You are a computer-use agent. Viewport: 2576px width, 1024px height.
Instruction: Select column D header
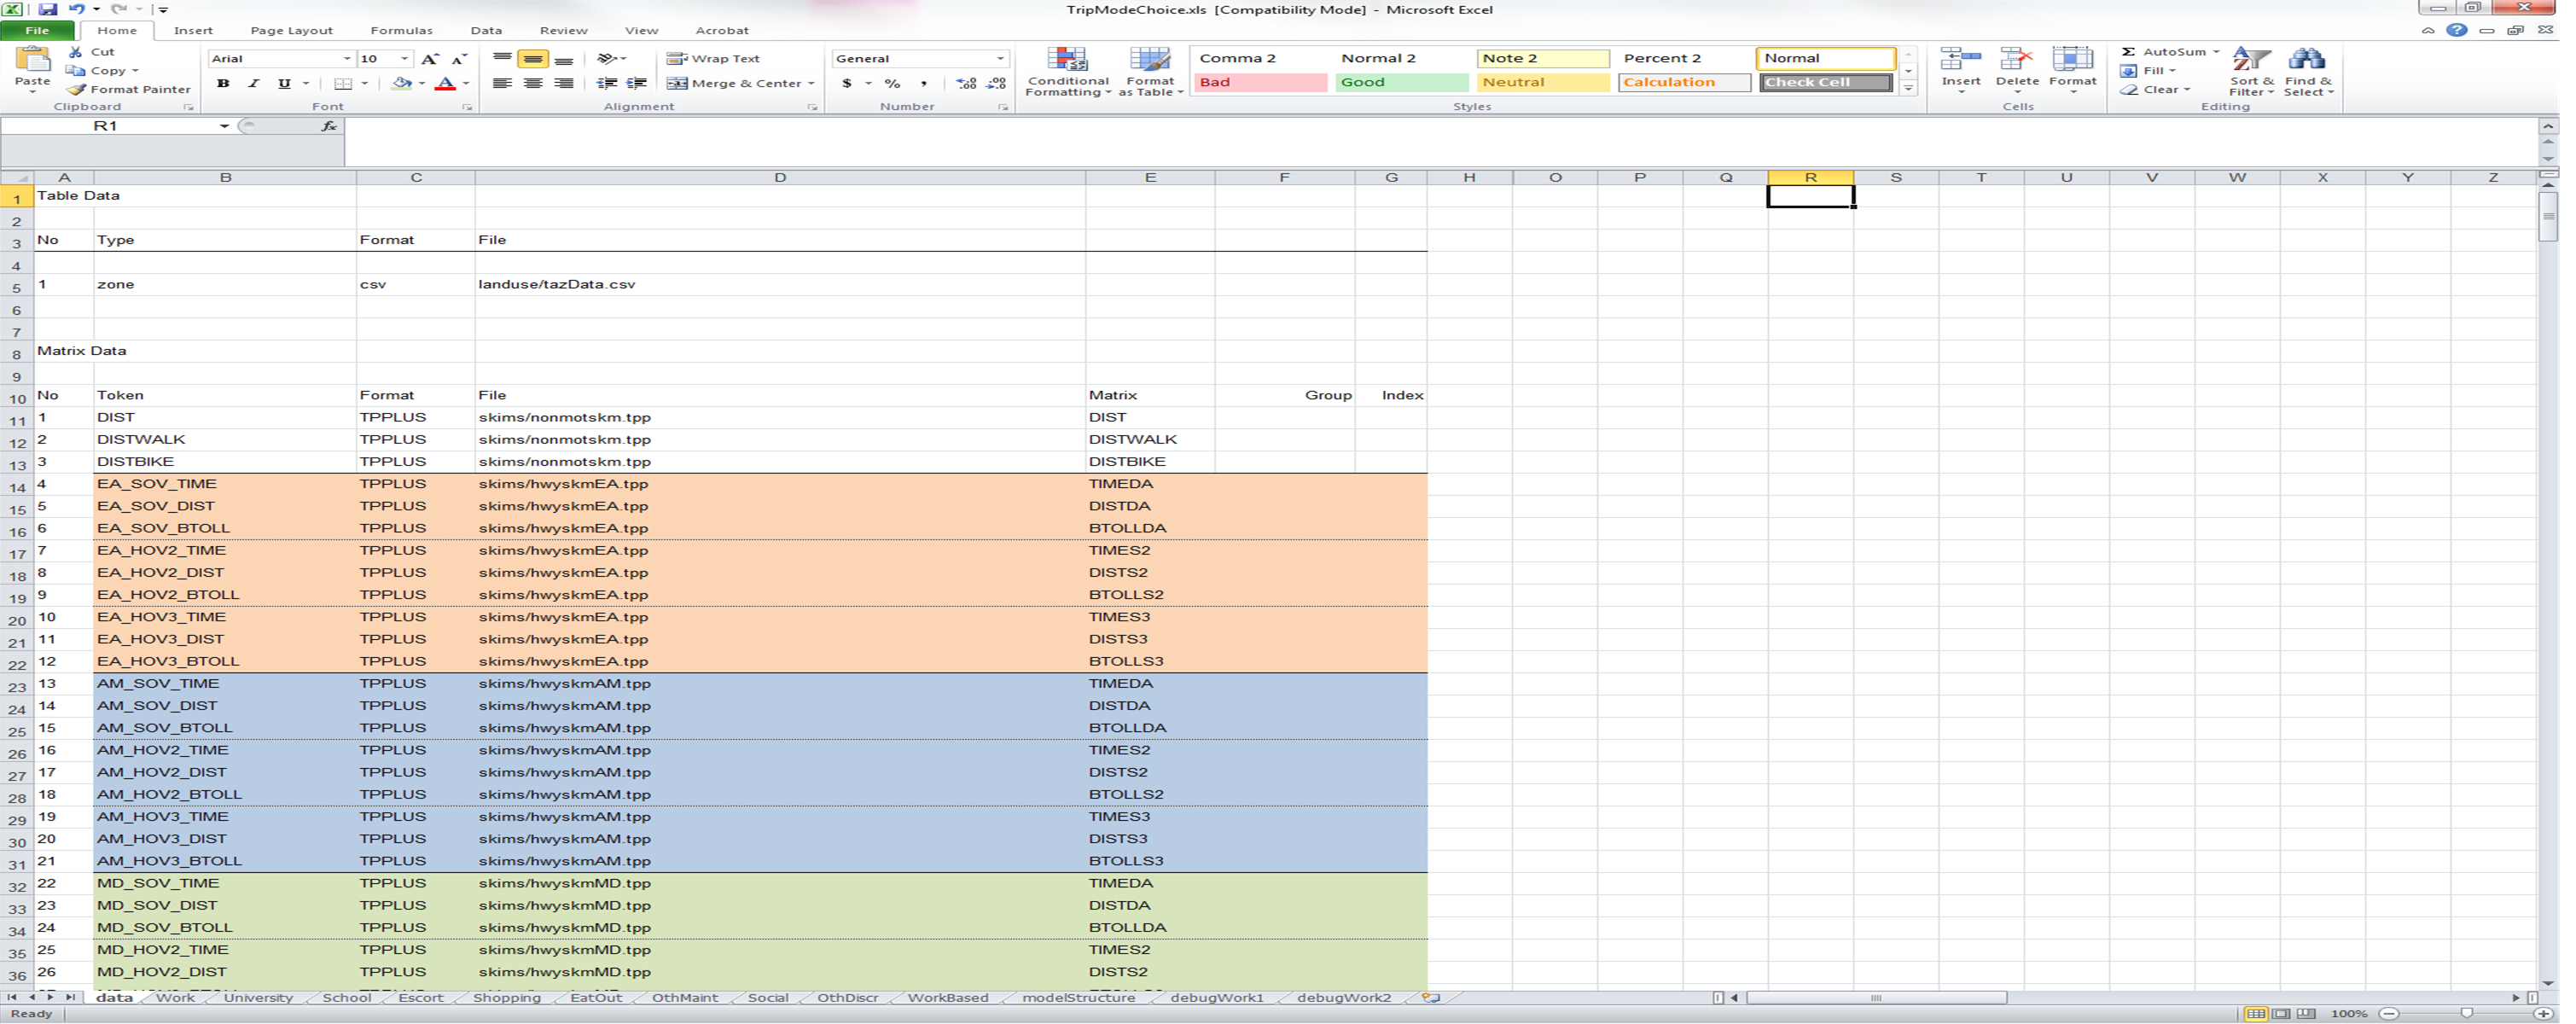(779, 177)
